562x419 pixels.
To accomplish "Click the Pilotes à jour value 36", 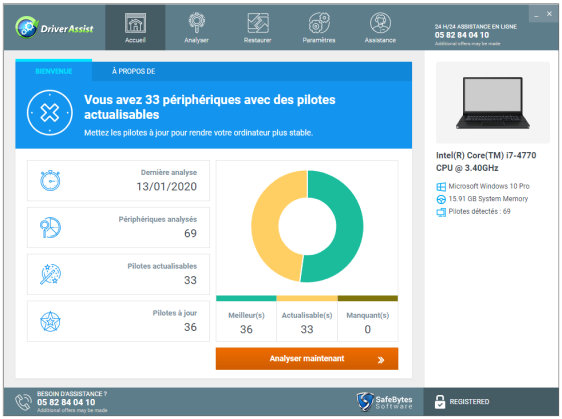I will click(x=190, y=327).
